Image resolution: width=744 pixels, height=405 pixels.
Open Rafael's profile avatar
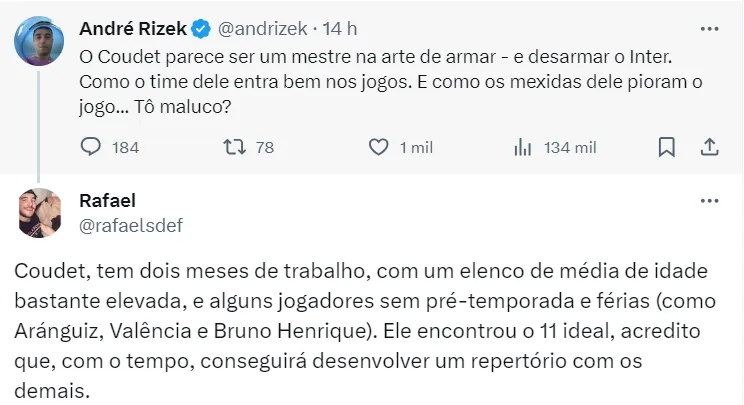[x=39, y=213]
